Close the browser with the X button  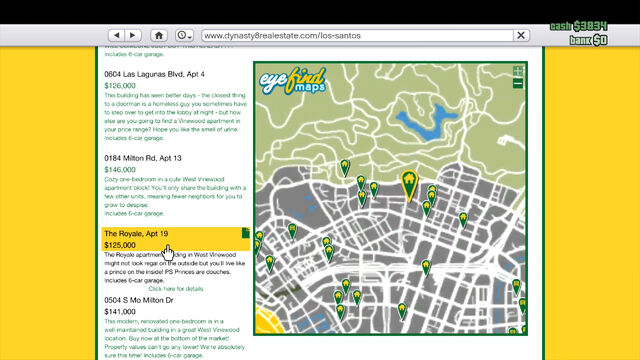click(521, 36)
